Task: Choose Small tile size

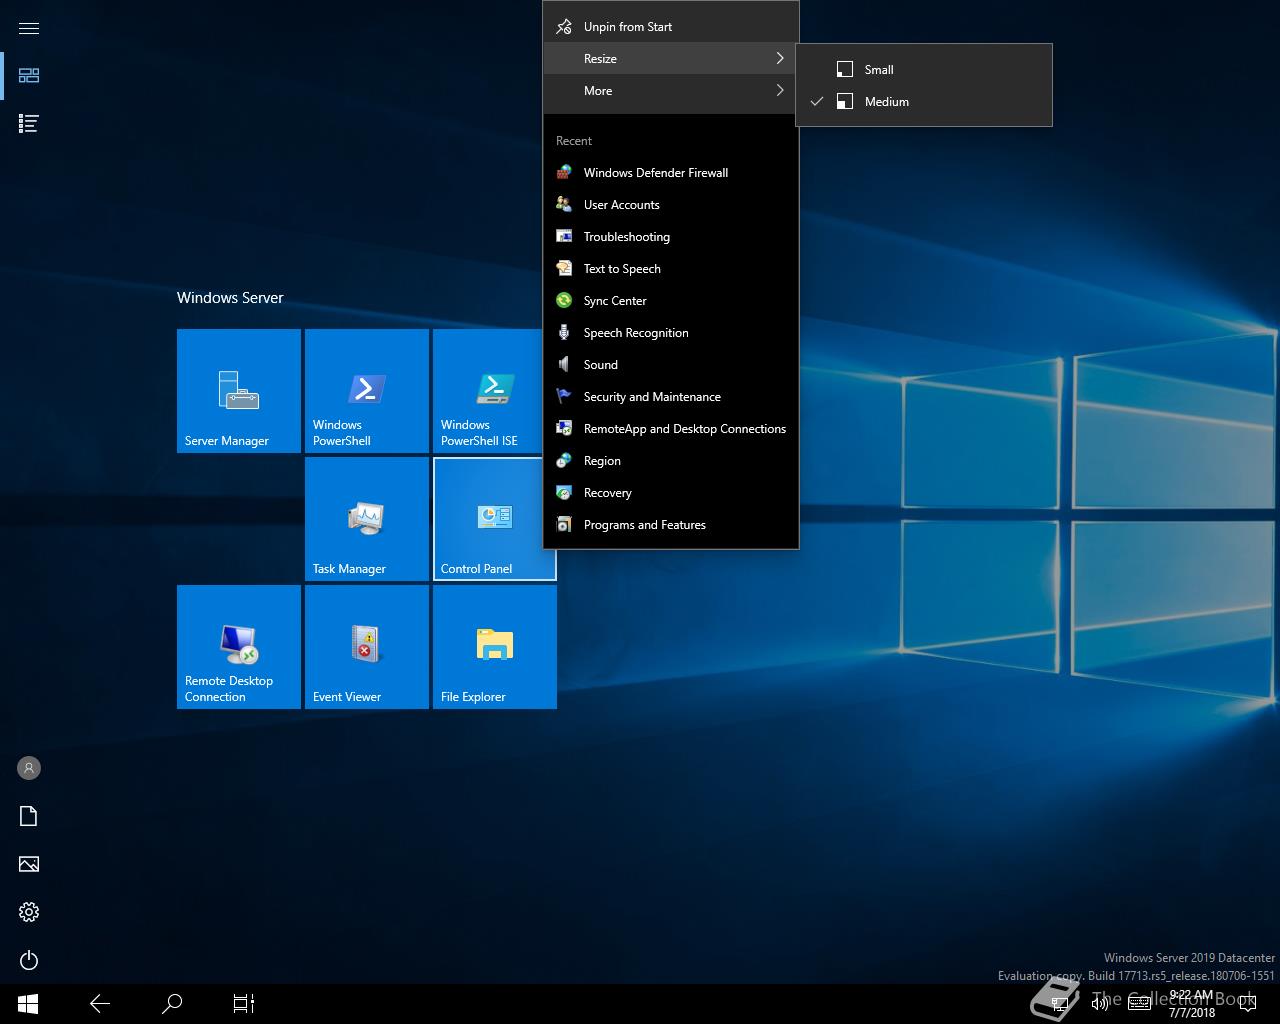Action: coord(924,70)
